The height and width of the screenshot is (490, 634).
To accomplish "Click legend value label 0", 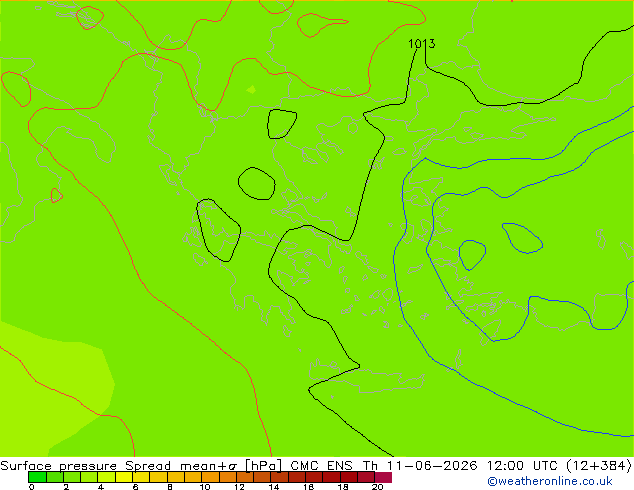I will click(32, 487).
